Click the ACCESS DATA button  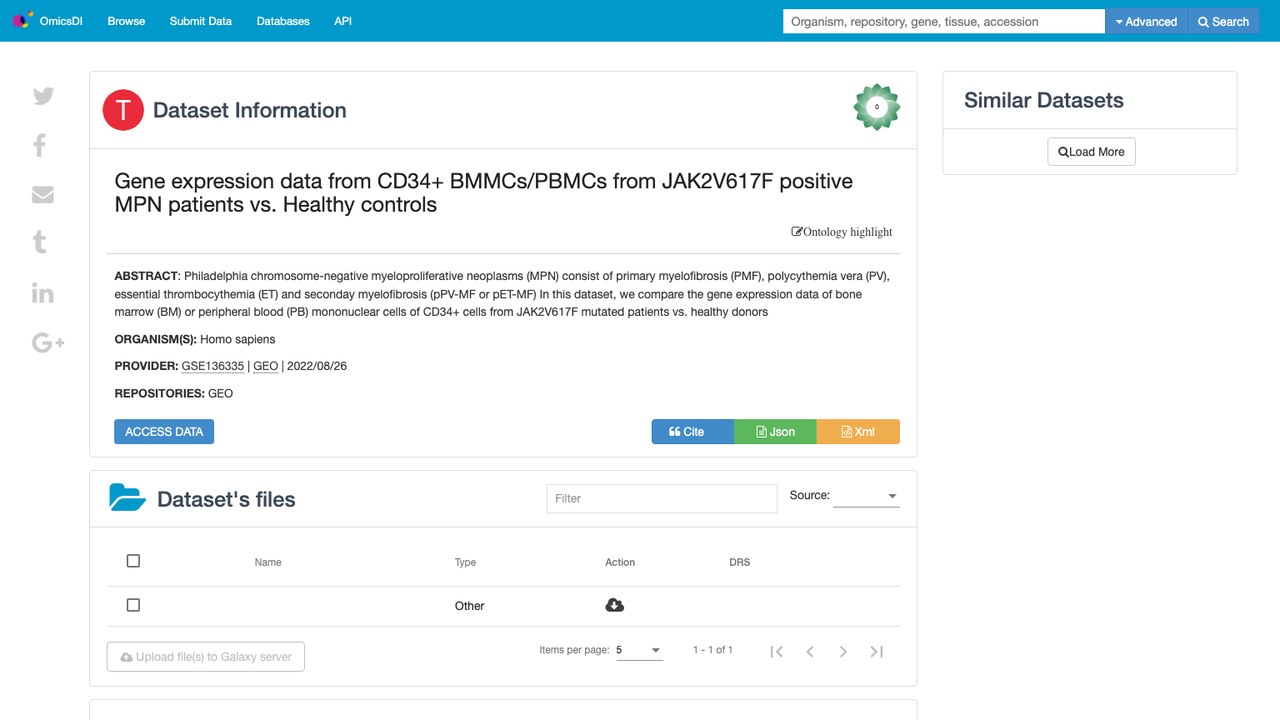[x=164, y=432]
